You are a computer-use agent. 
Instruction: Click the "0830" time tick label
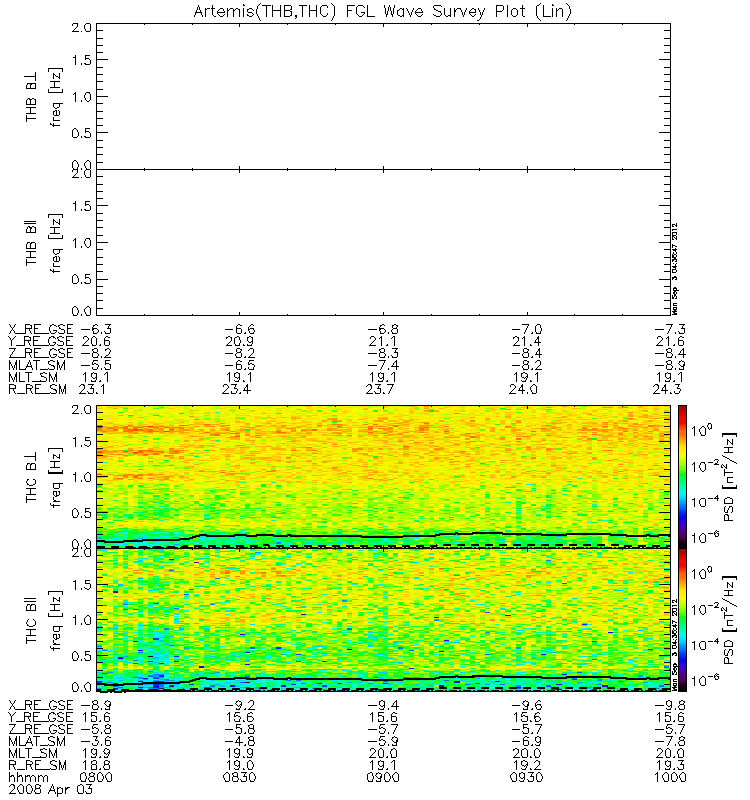click(239, 778)
